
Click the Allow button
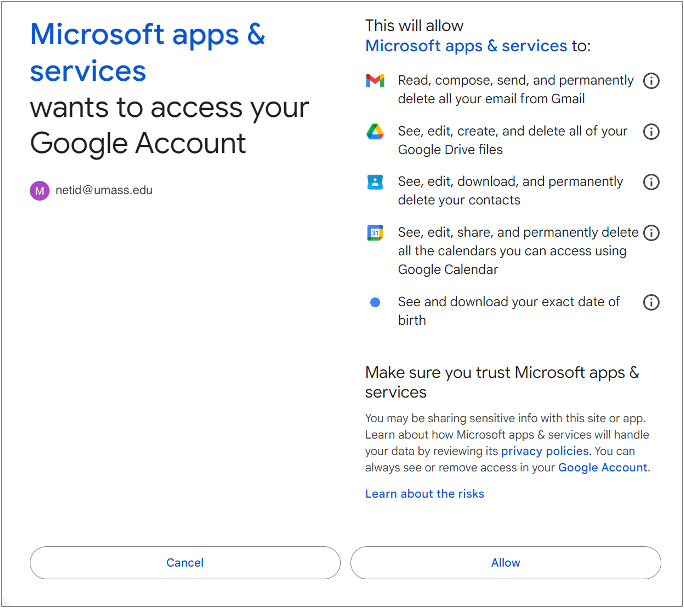tap(506, 563)
